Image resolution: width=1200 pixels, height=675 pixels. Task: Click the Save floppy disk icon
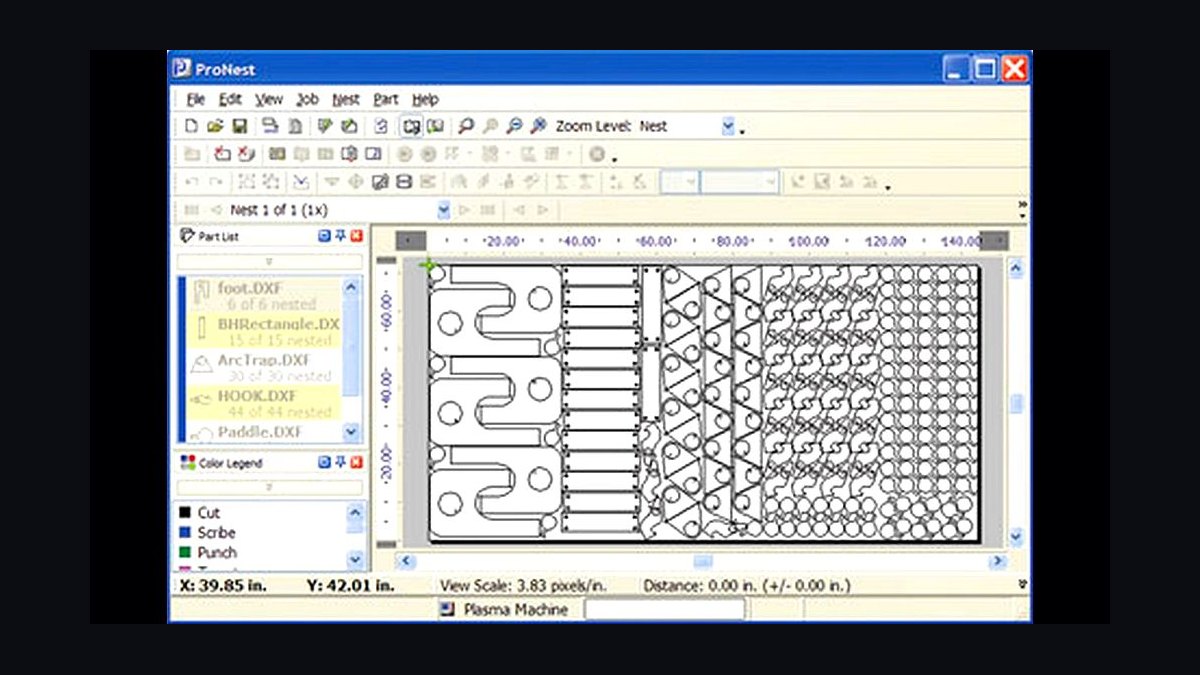[240, 126]
